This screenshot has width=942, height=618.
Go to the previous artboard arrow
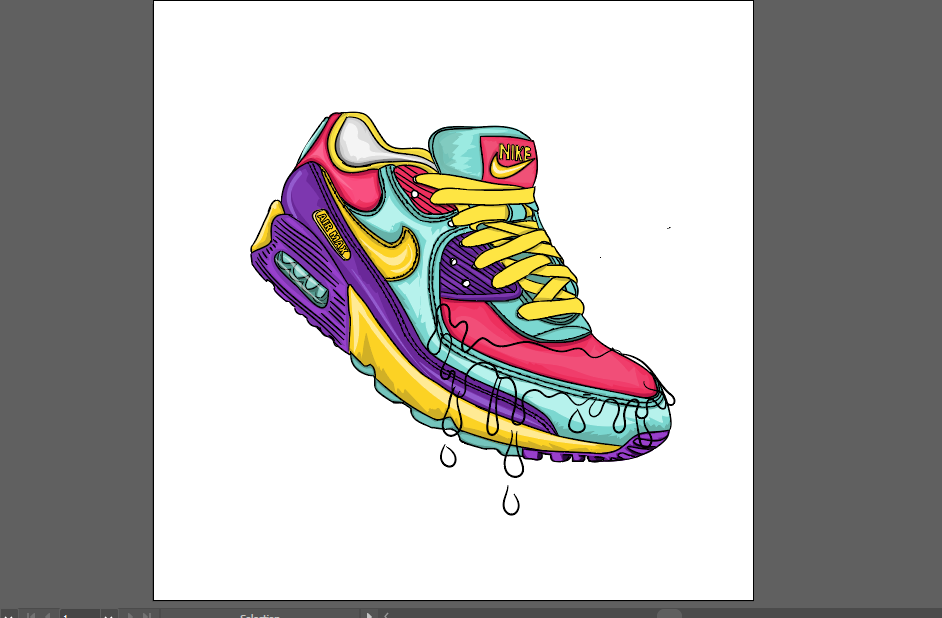pyautogui.click(x=47, y=614)
